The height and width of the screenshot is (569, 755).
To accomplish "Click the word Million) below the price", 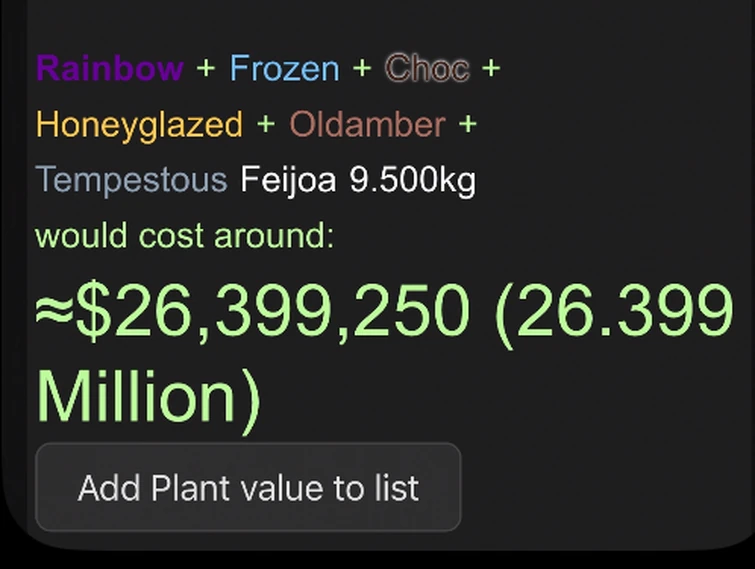I will click(148, 397).
